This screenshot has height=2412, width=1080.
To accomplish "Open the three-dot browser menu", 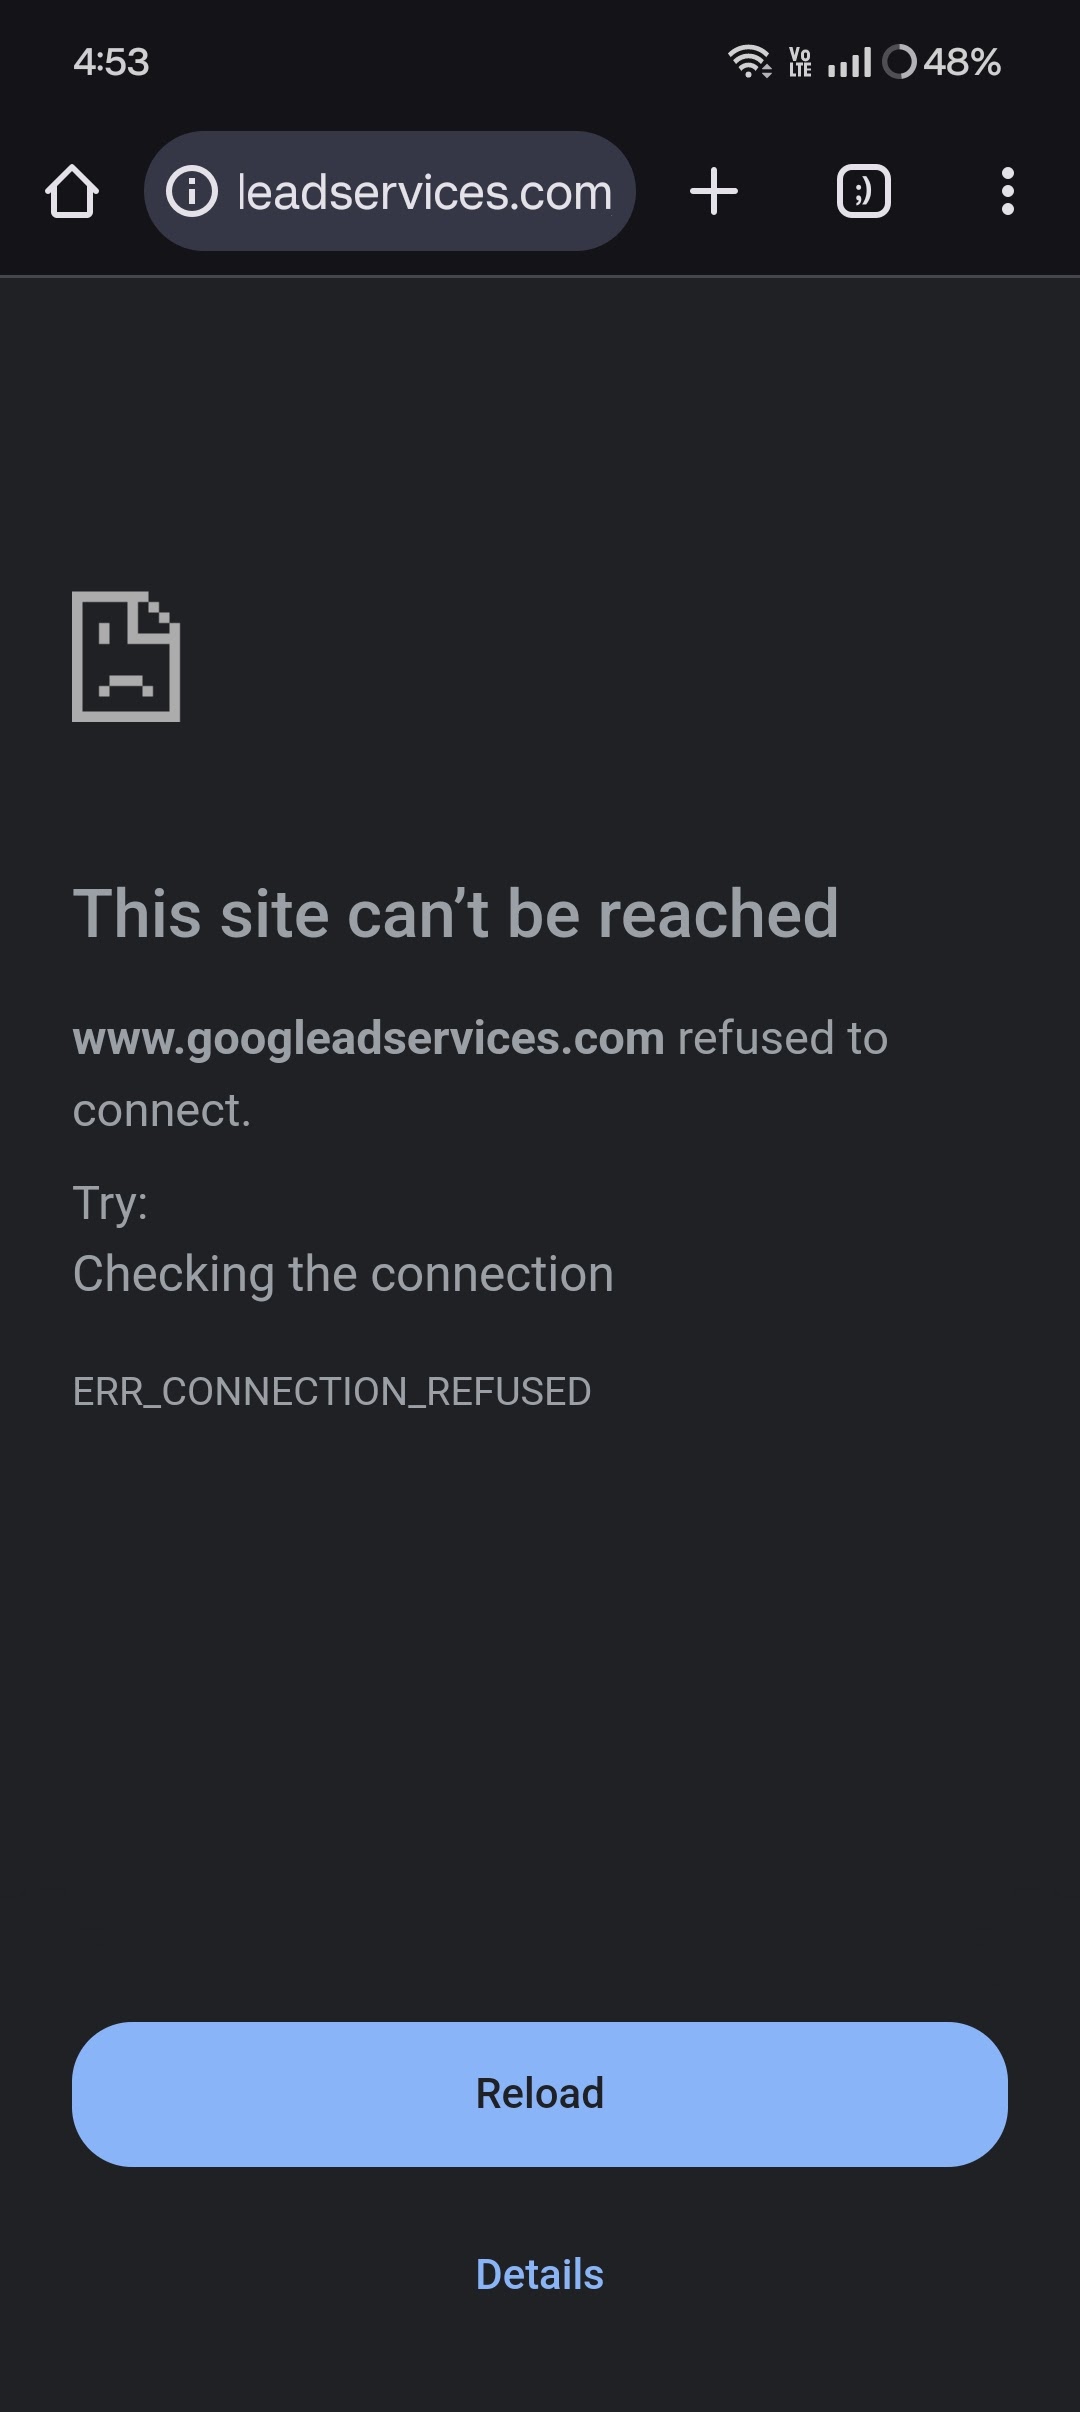I will coord(1008,191).
